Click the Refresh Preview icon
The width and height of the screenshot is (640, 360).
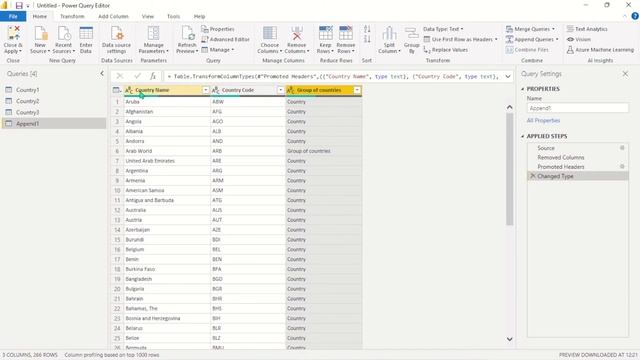tap(187, 33)
